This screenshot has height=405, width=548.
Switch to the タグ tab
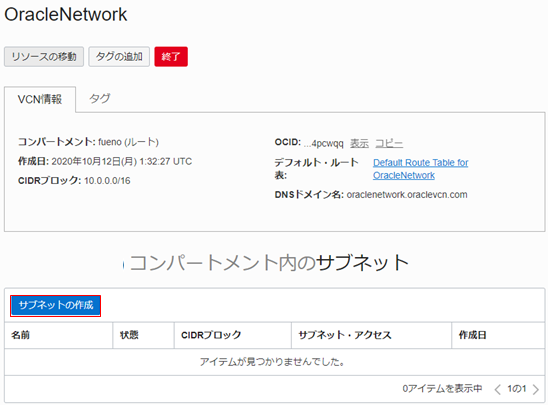click(x=100, y=99)
